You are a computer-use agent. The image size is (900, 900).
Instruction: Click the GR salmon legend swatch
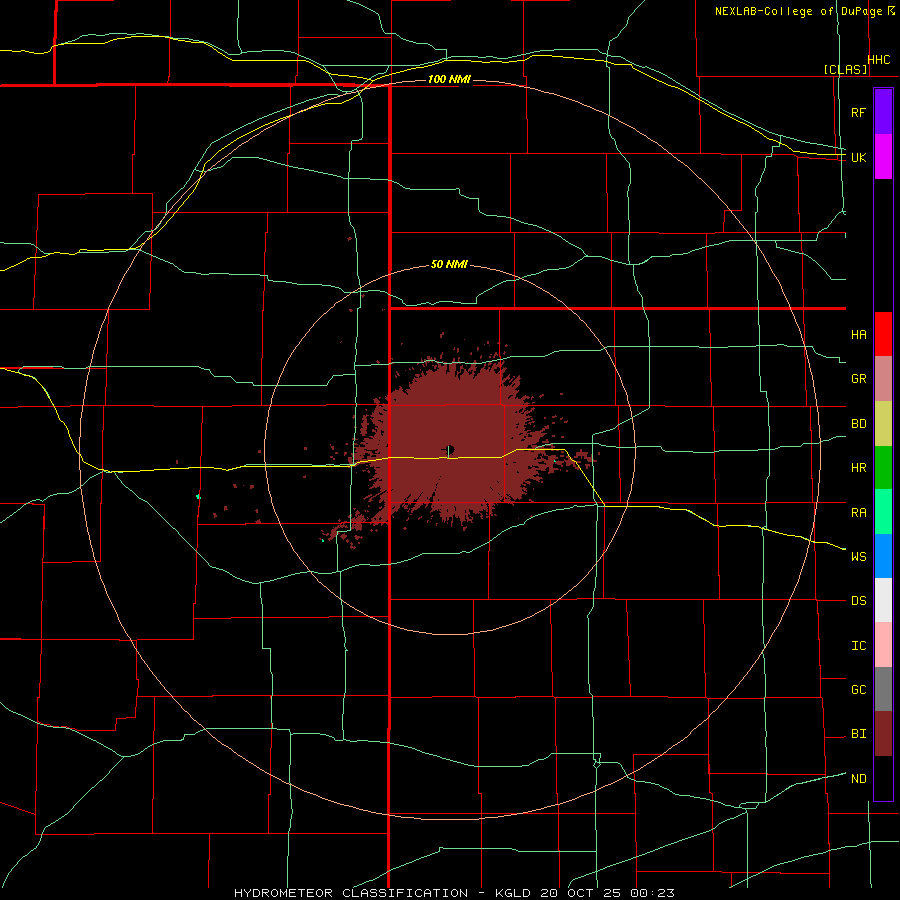pyautogui.click(x=883, y=379)
